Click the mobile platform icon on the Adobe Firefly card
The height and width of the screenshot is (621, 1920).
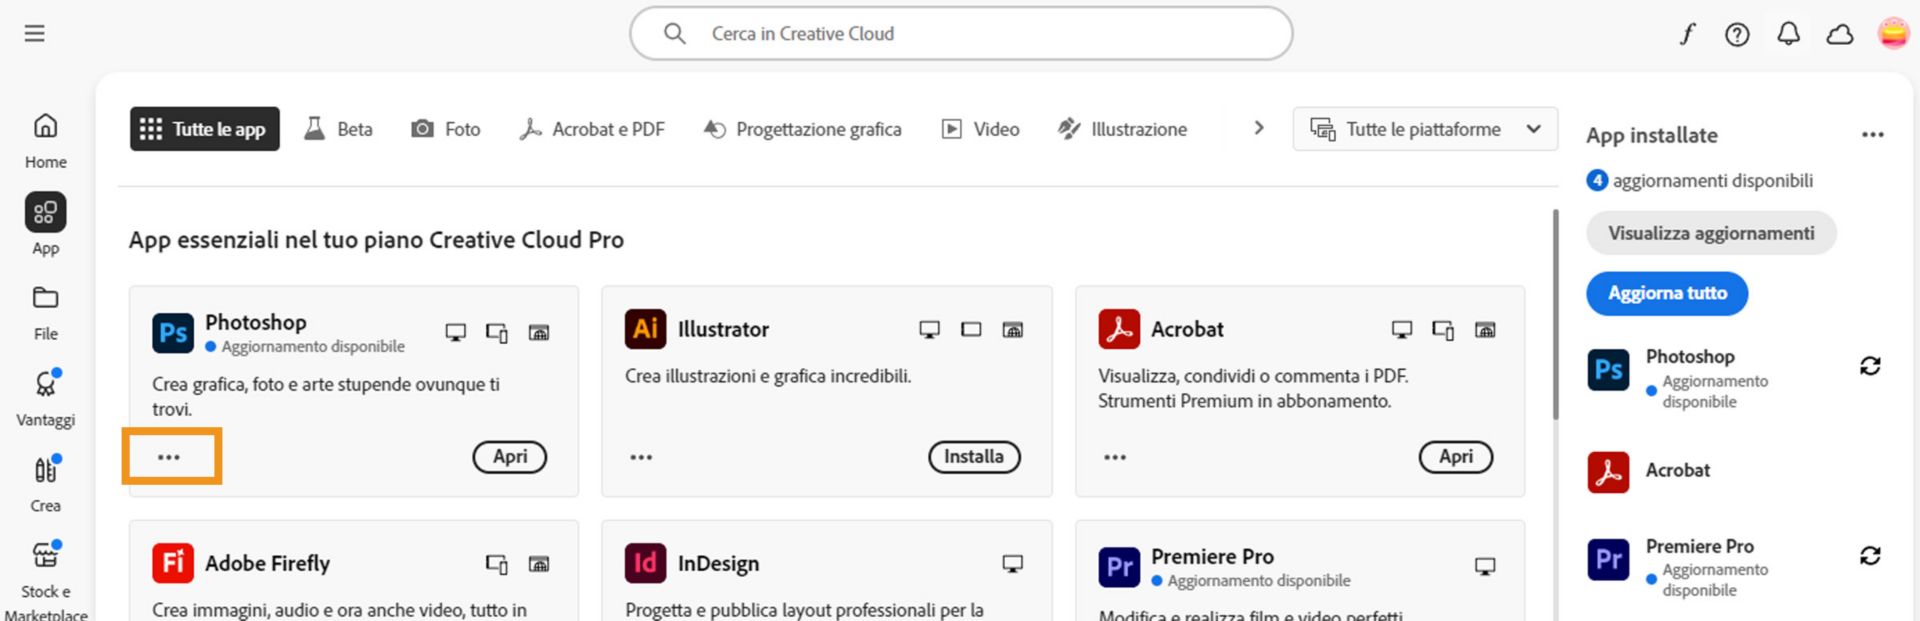(497, 564)
